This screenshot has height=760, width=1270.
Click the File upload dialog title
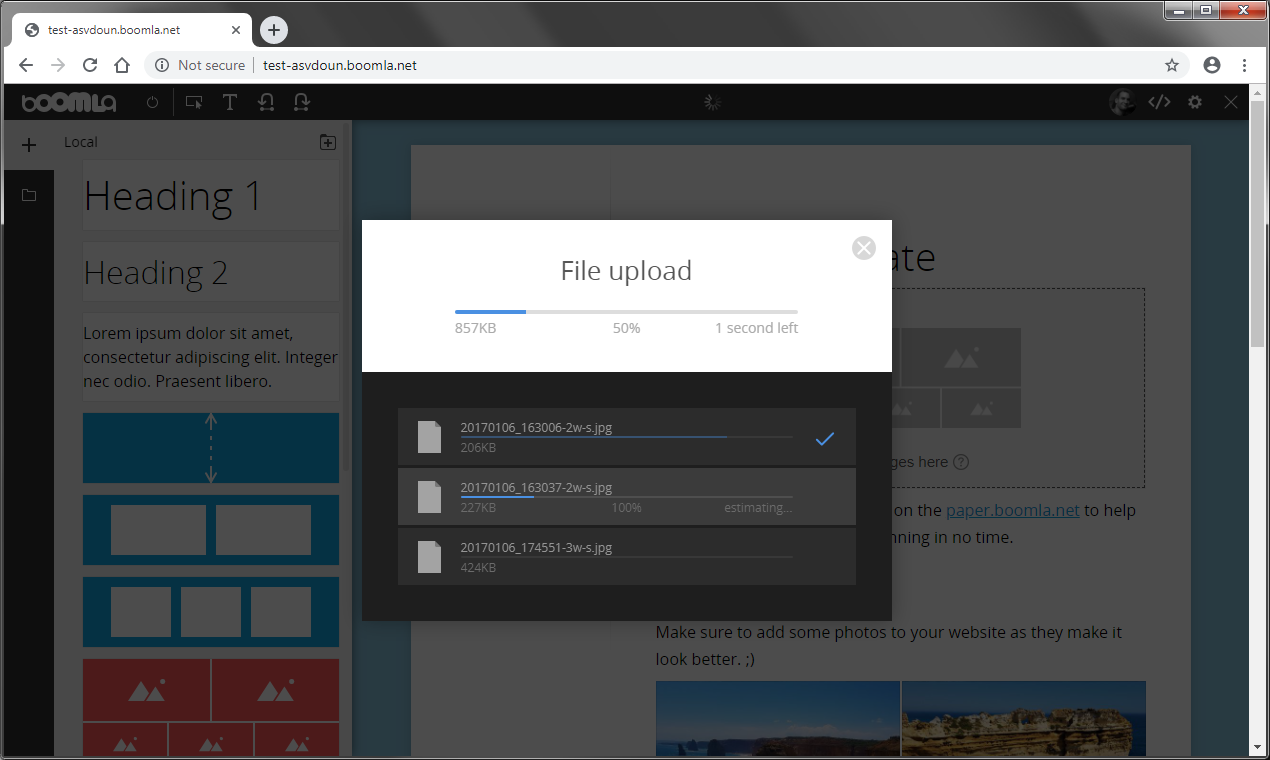(626, 271)
